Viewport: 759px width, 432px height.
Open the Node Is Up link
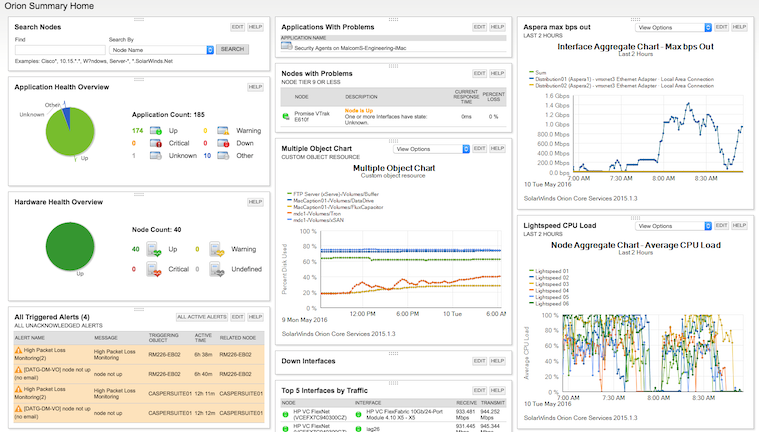pyautogui.click(x=359, y=110)
